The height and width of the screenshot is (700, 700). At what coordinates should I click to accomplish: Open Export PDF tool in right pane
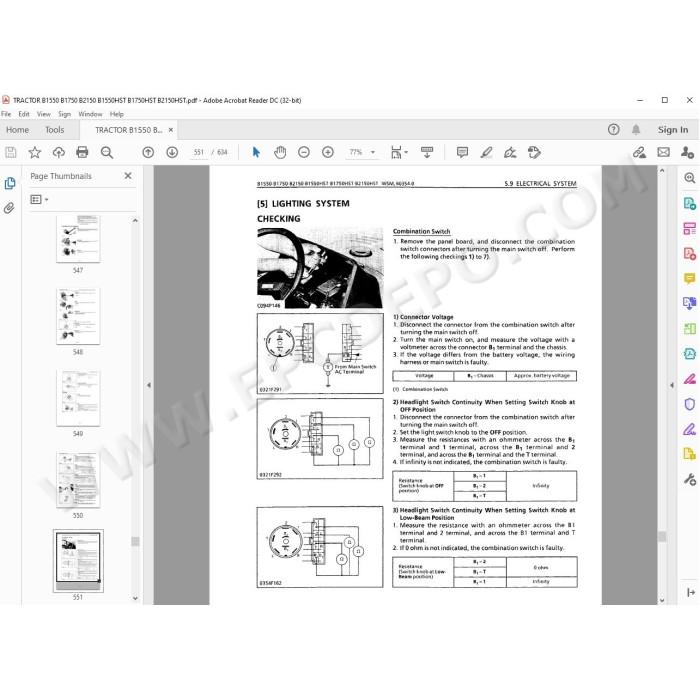690,204
